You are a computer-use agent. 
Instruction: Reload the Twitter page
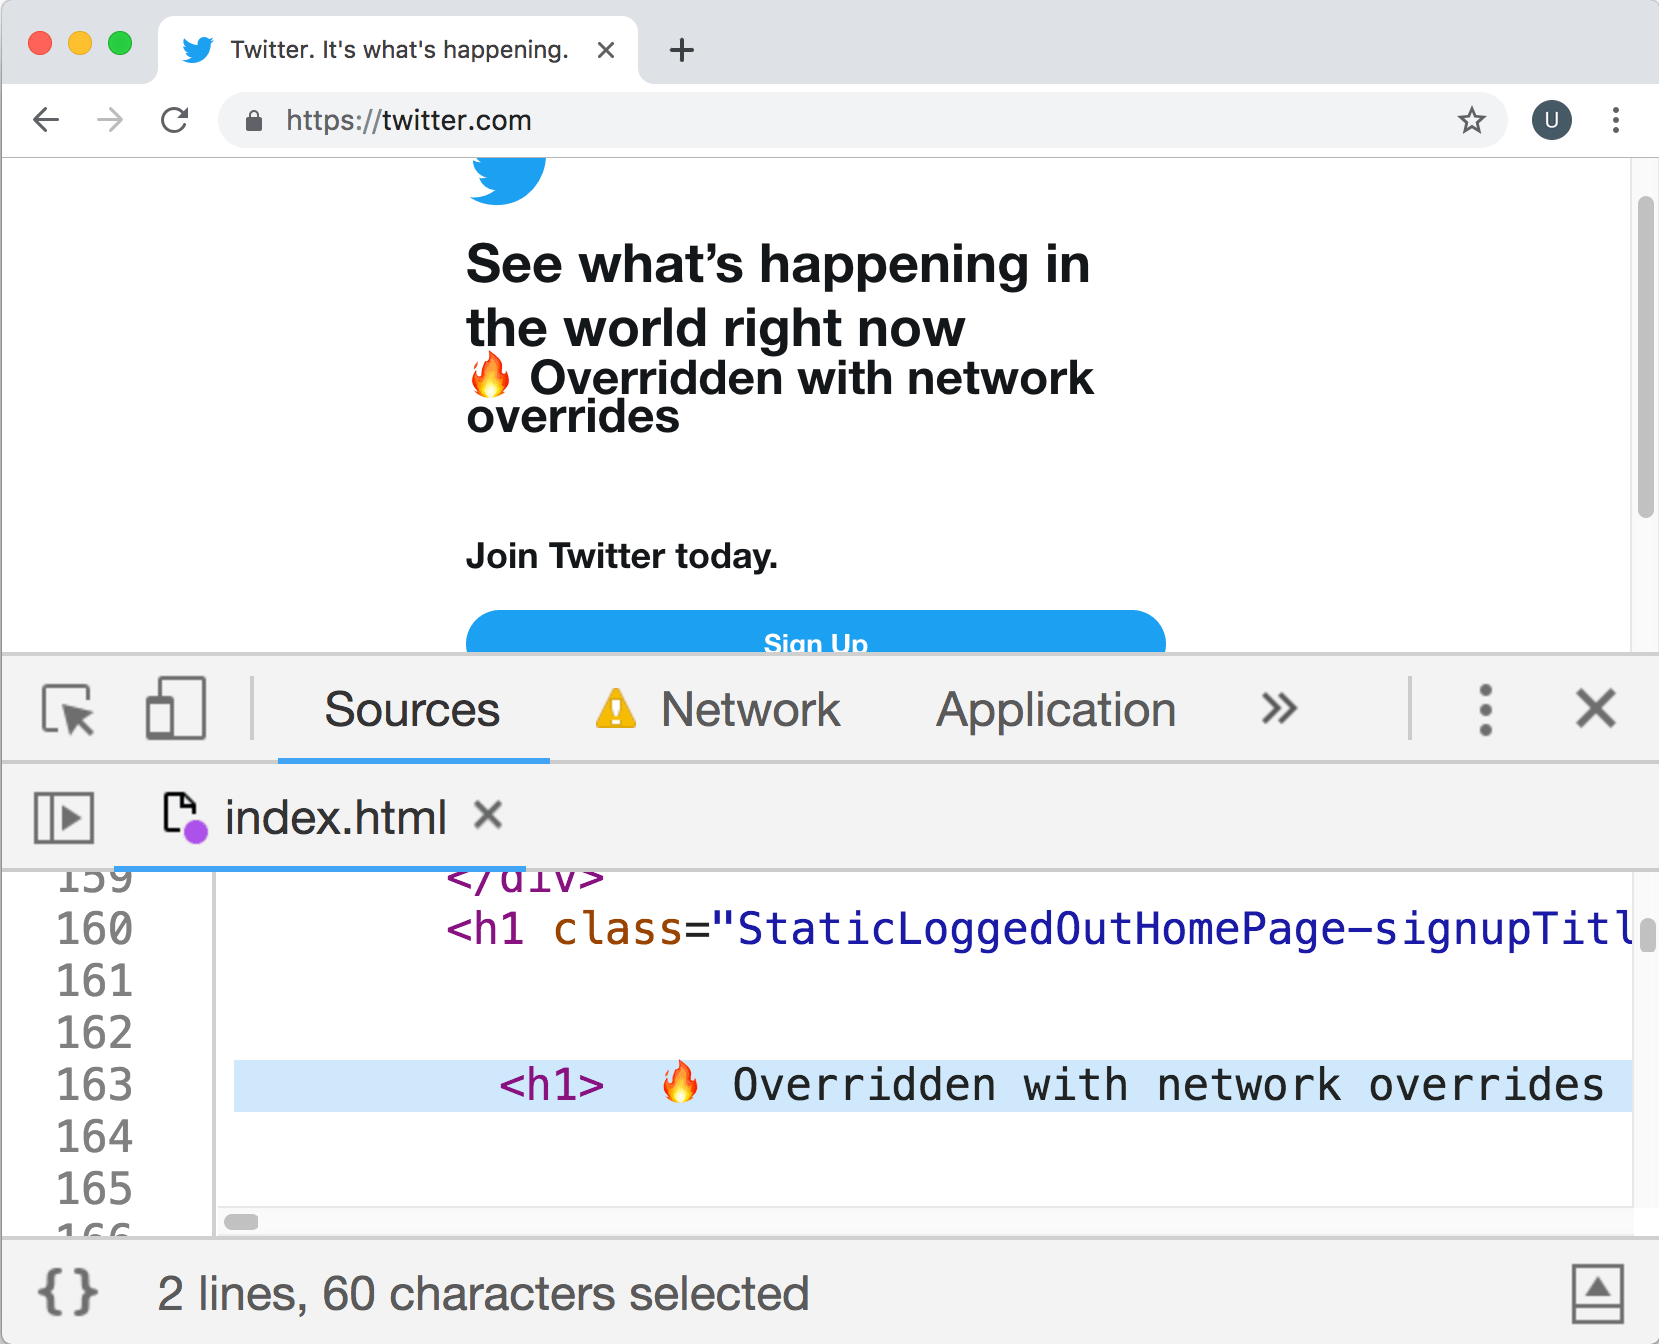[x=175, y=120]
